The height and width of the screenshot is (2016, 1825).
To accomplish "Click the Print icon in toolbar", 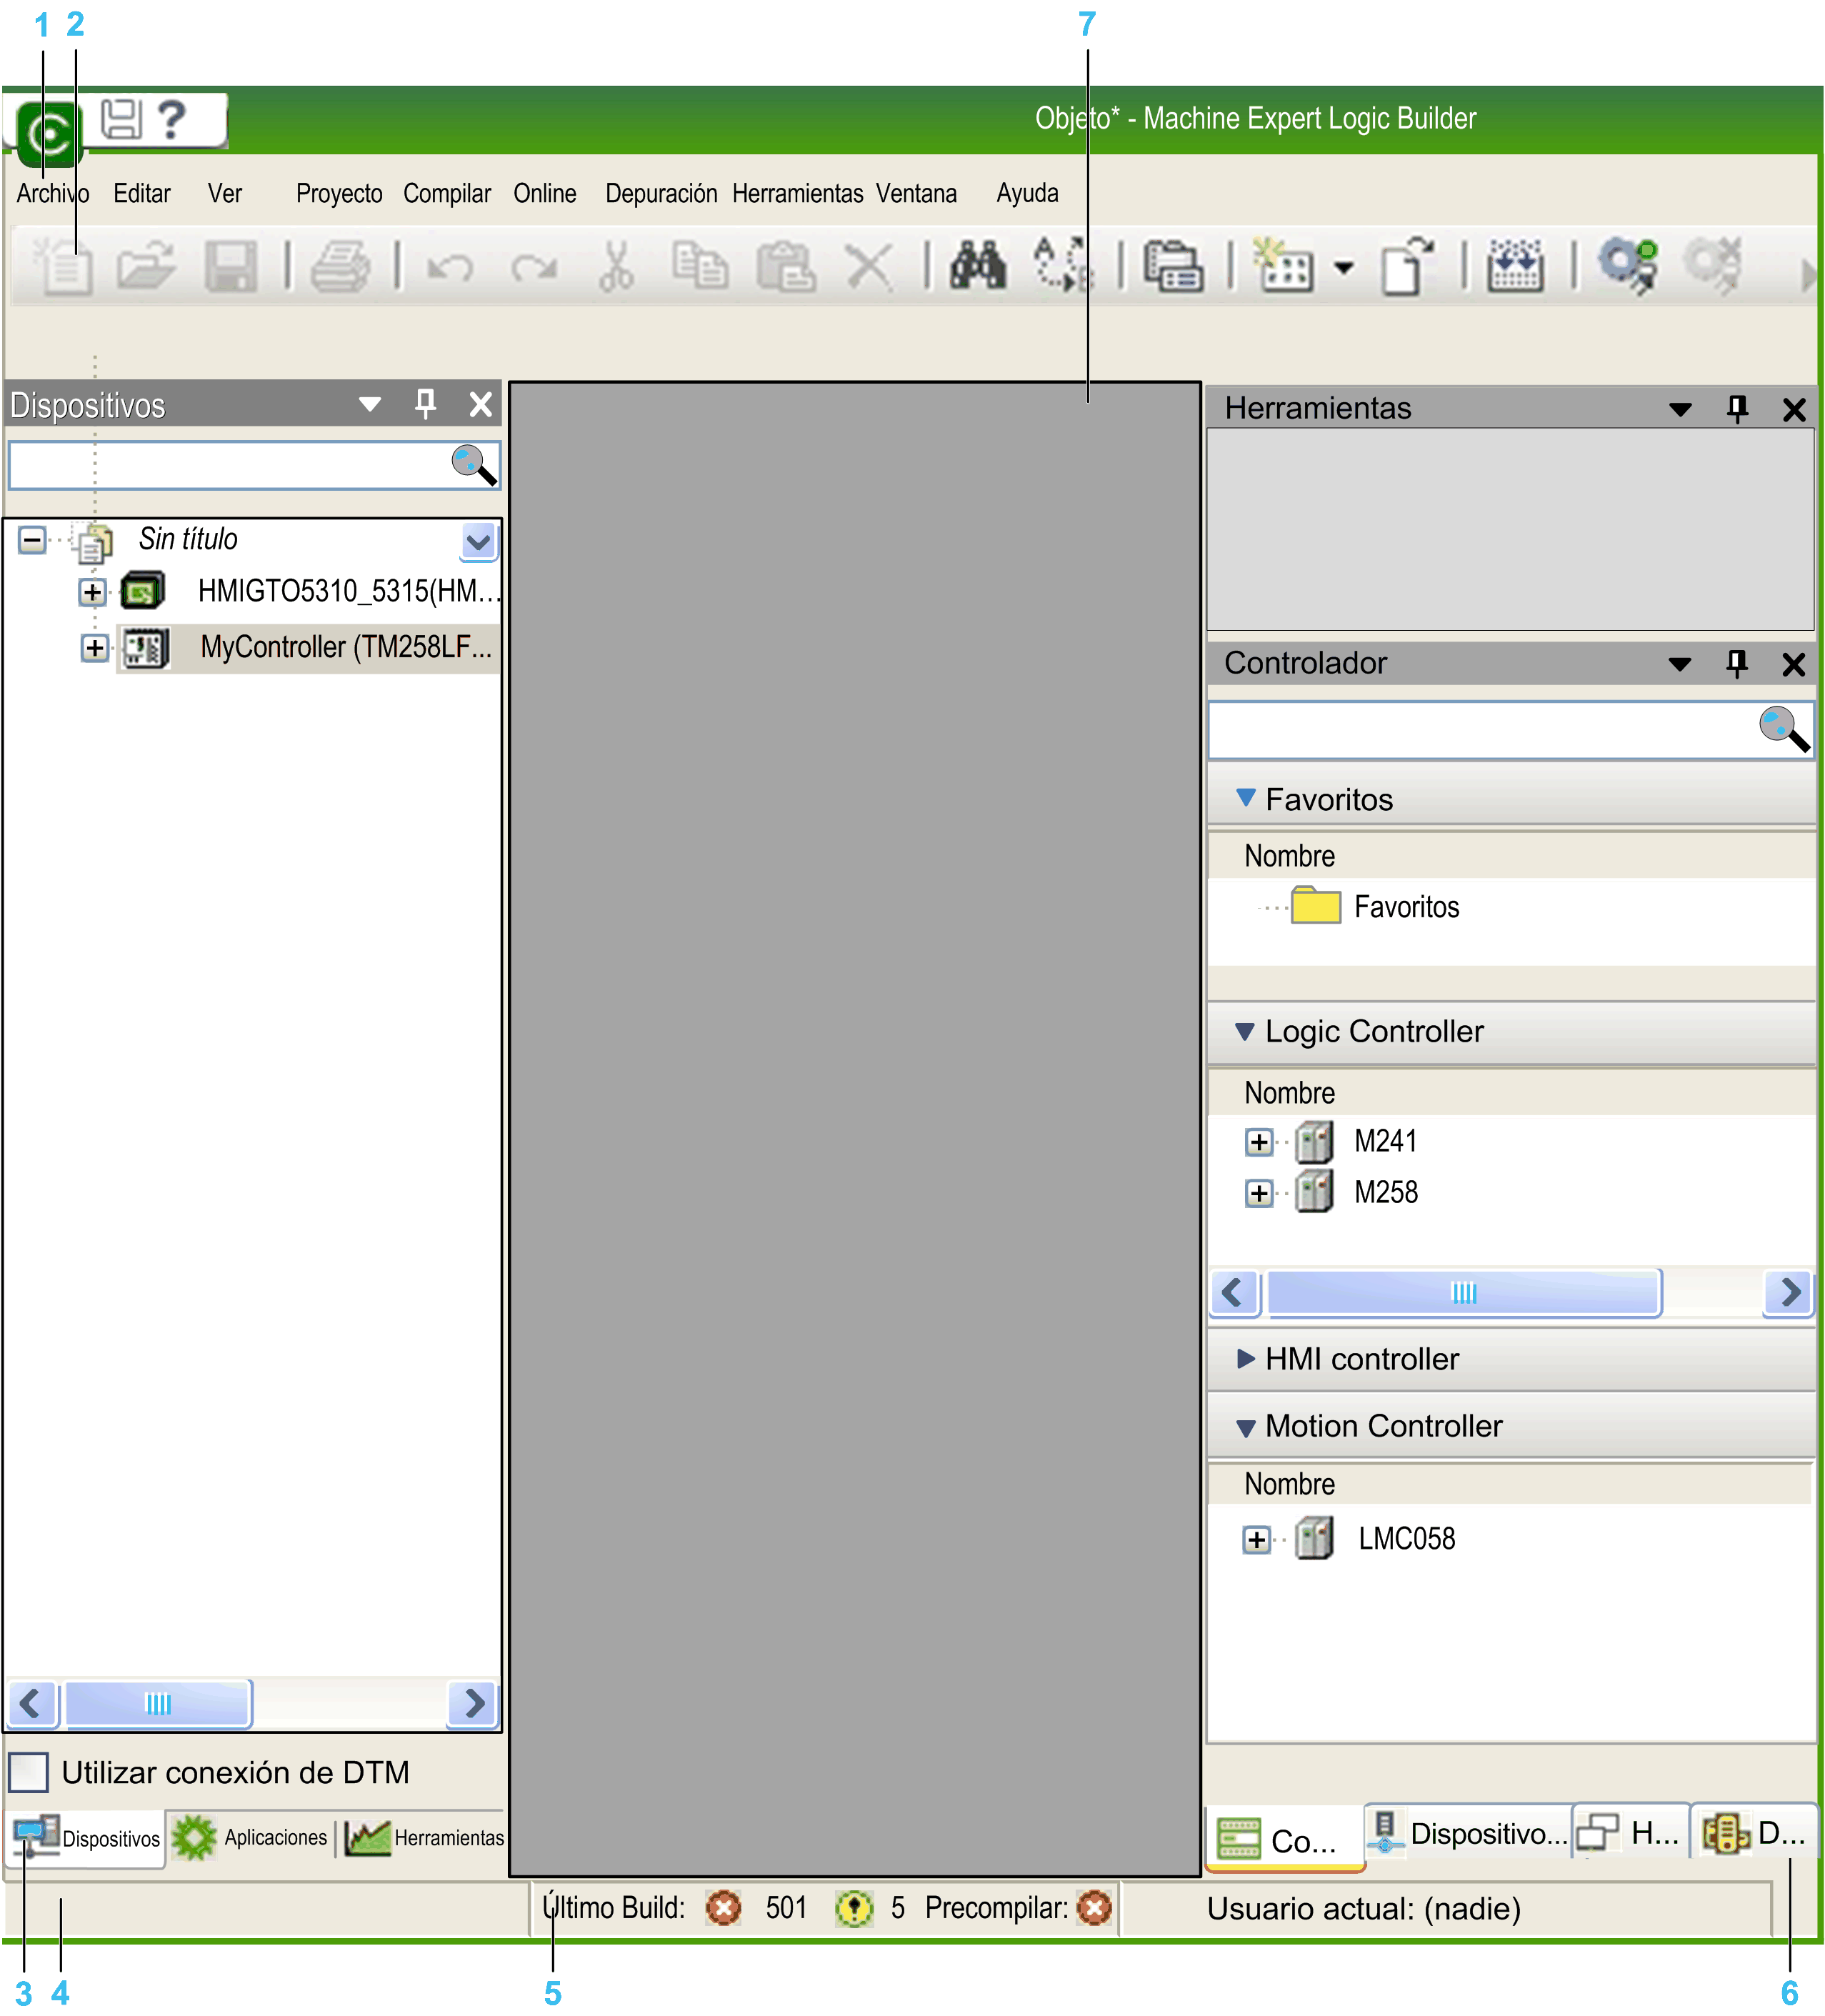I will click(340, 266).
